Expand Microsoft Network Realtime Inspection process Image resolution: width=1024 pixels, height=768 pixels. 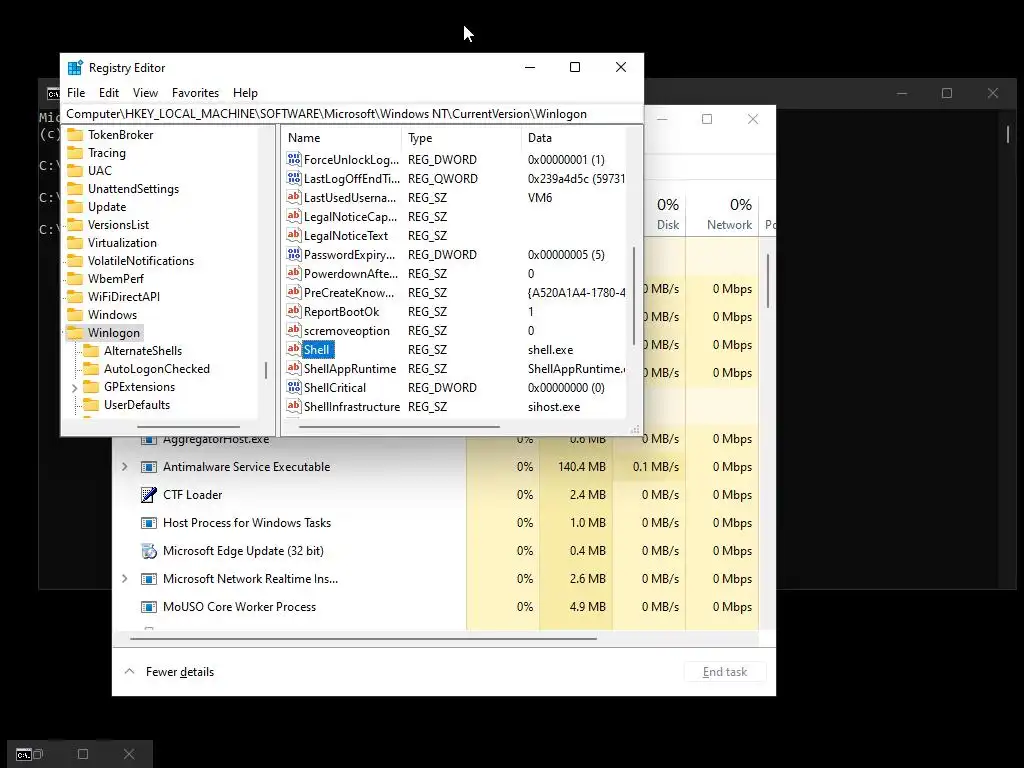click(x=125, y=579)
